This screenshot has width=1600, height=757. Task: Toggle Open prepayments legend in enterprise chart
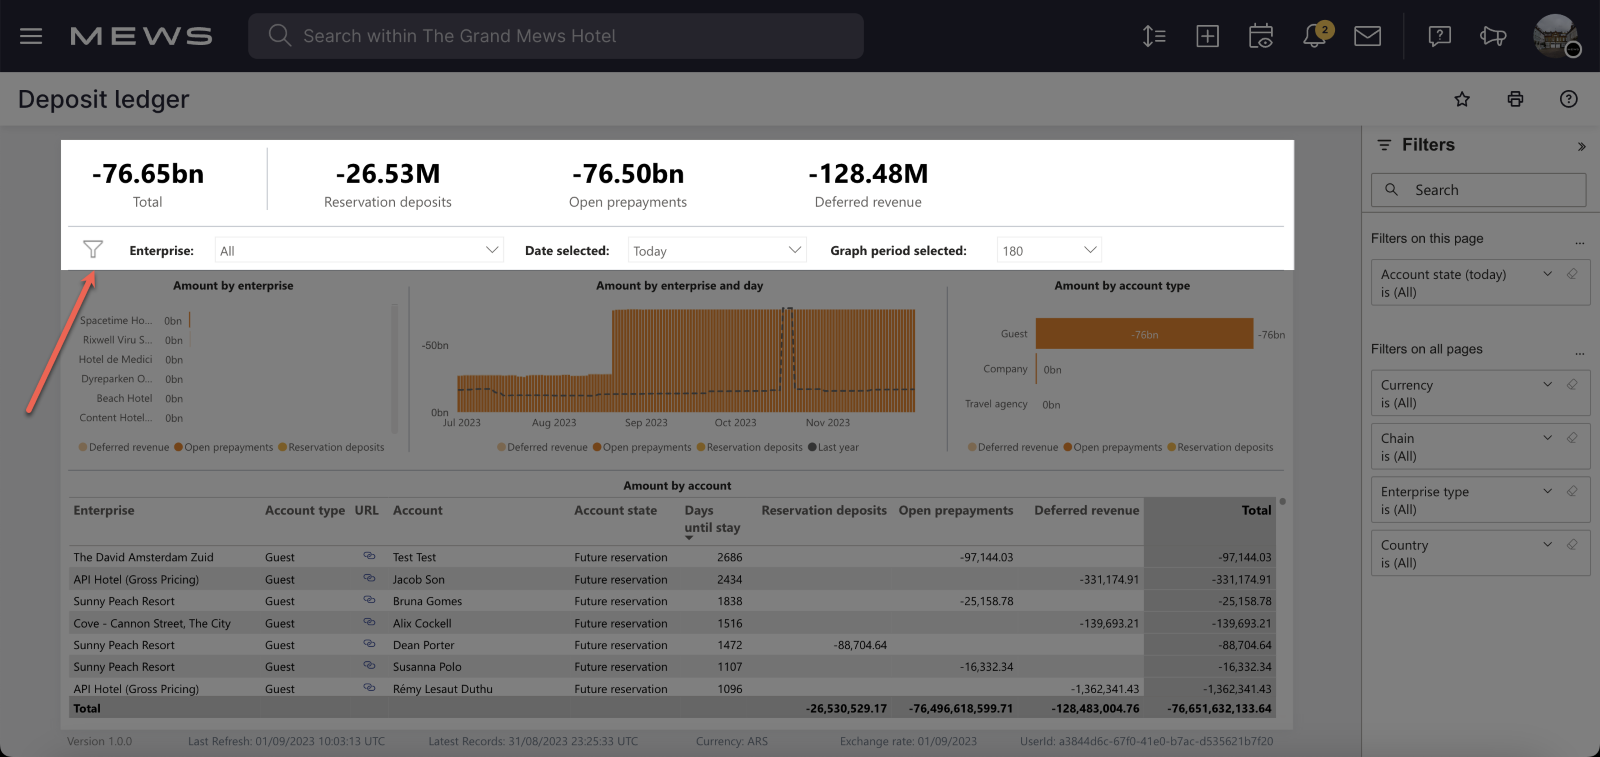click(x=224, y=448)
